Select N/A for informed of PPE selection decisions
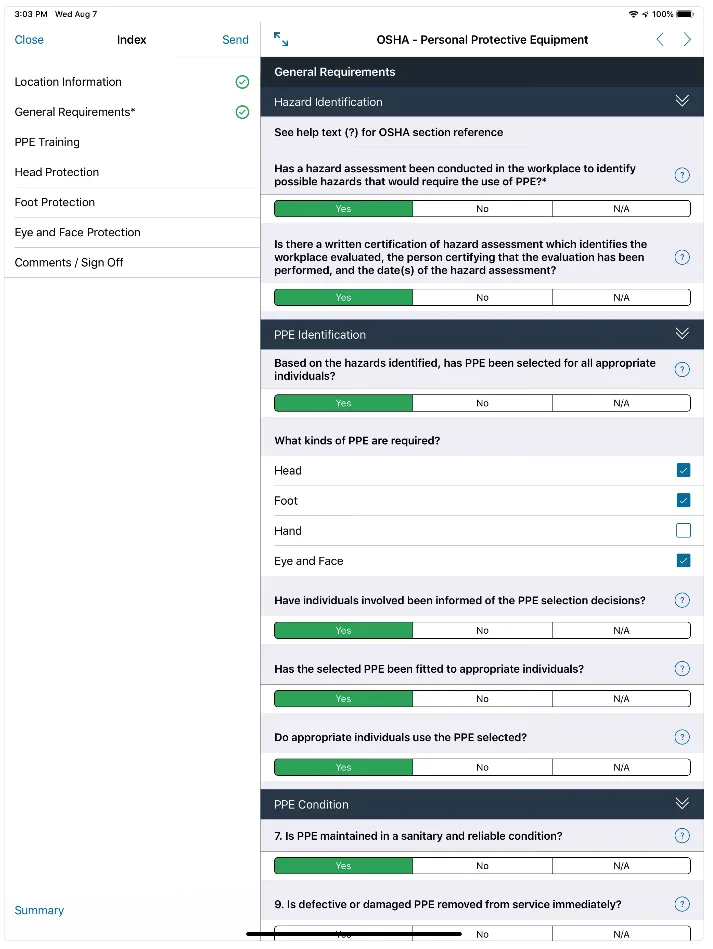This screenshot has height=949, width=713. coord(621,630)
